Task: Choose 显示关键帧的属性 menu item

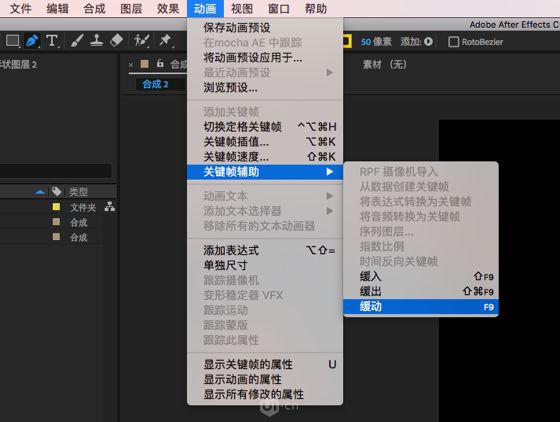Action: (265, 365)
